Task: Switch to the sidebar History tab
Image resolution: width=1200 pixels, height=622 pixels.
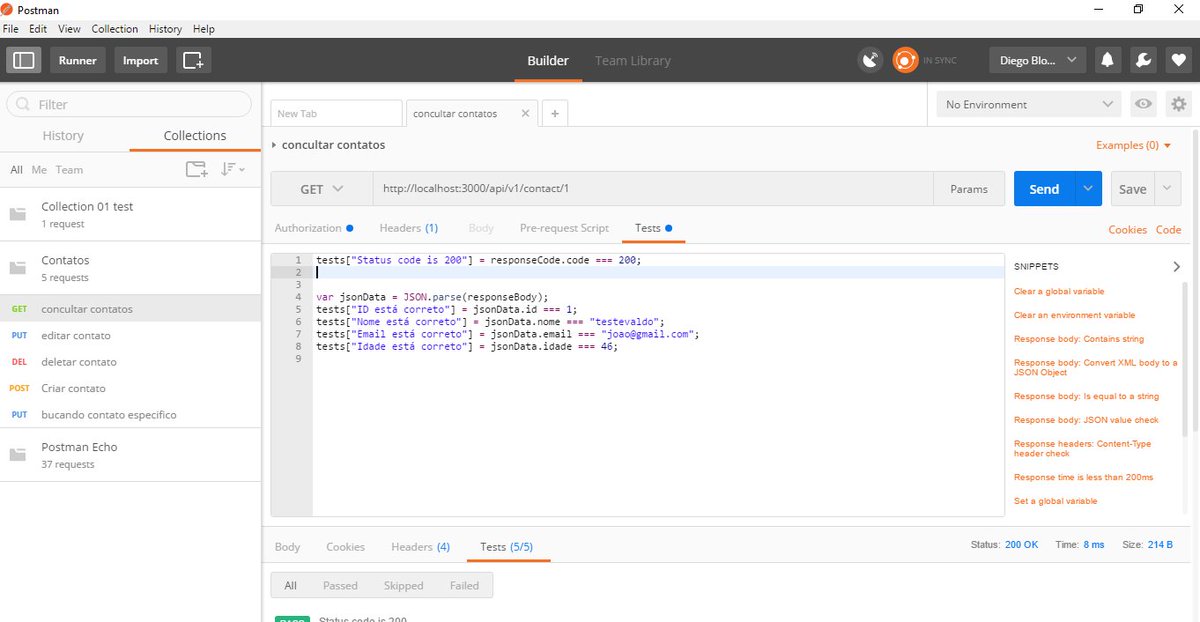Action: (x=63, y=136)
